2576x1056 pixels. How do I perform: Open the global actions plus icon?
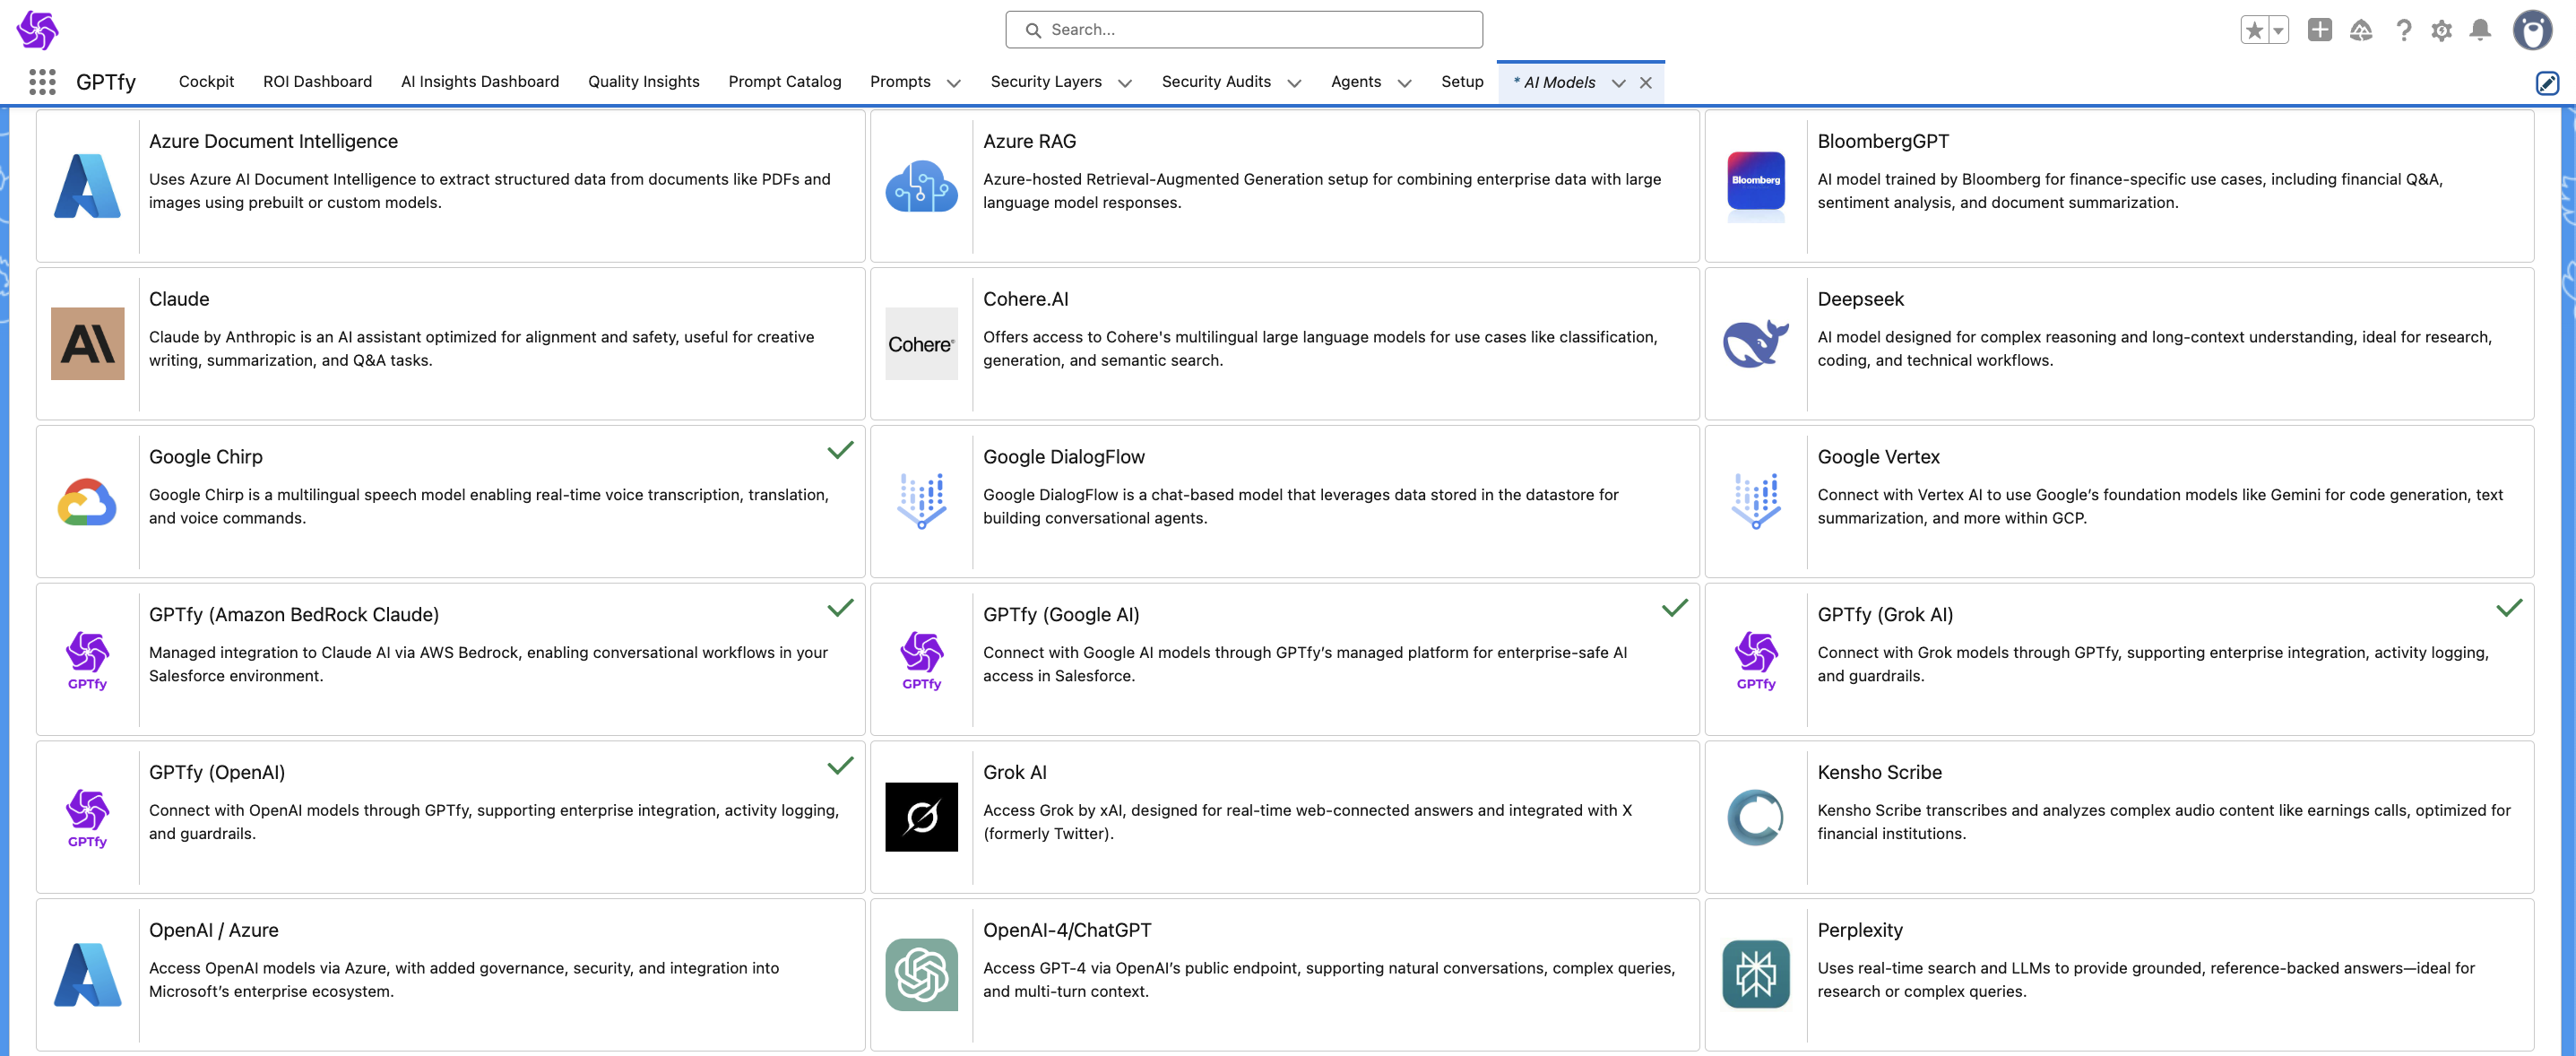2319,30
